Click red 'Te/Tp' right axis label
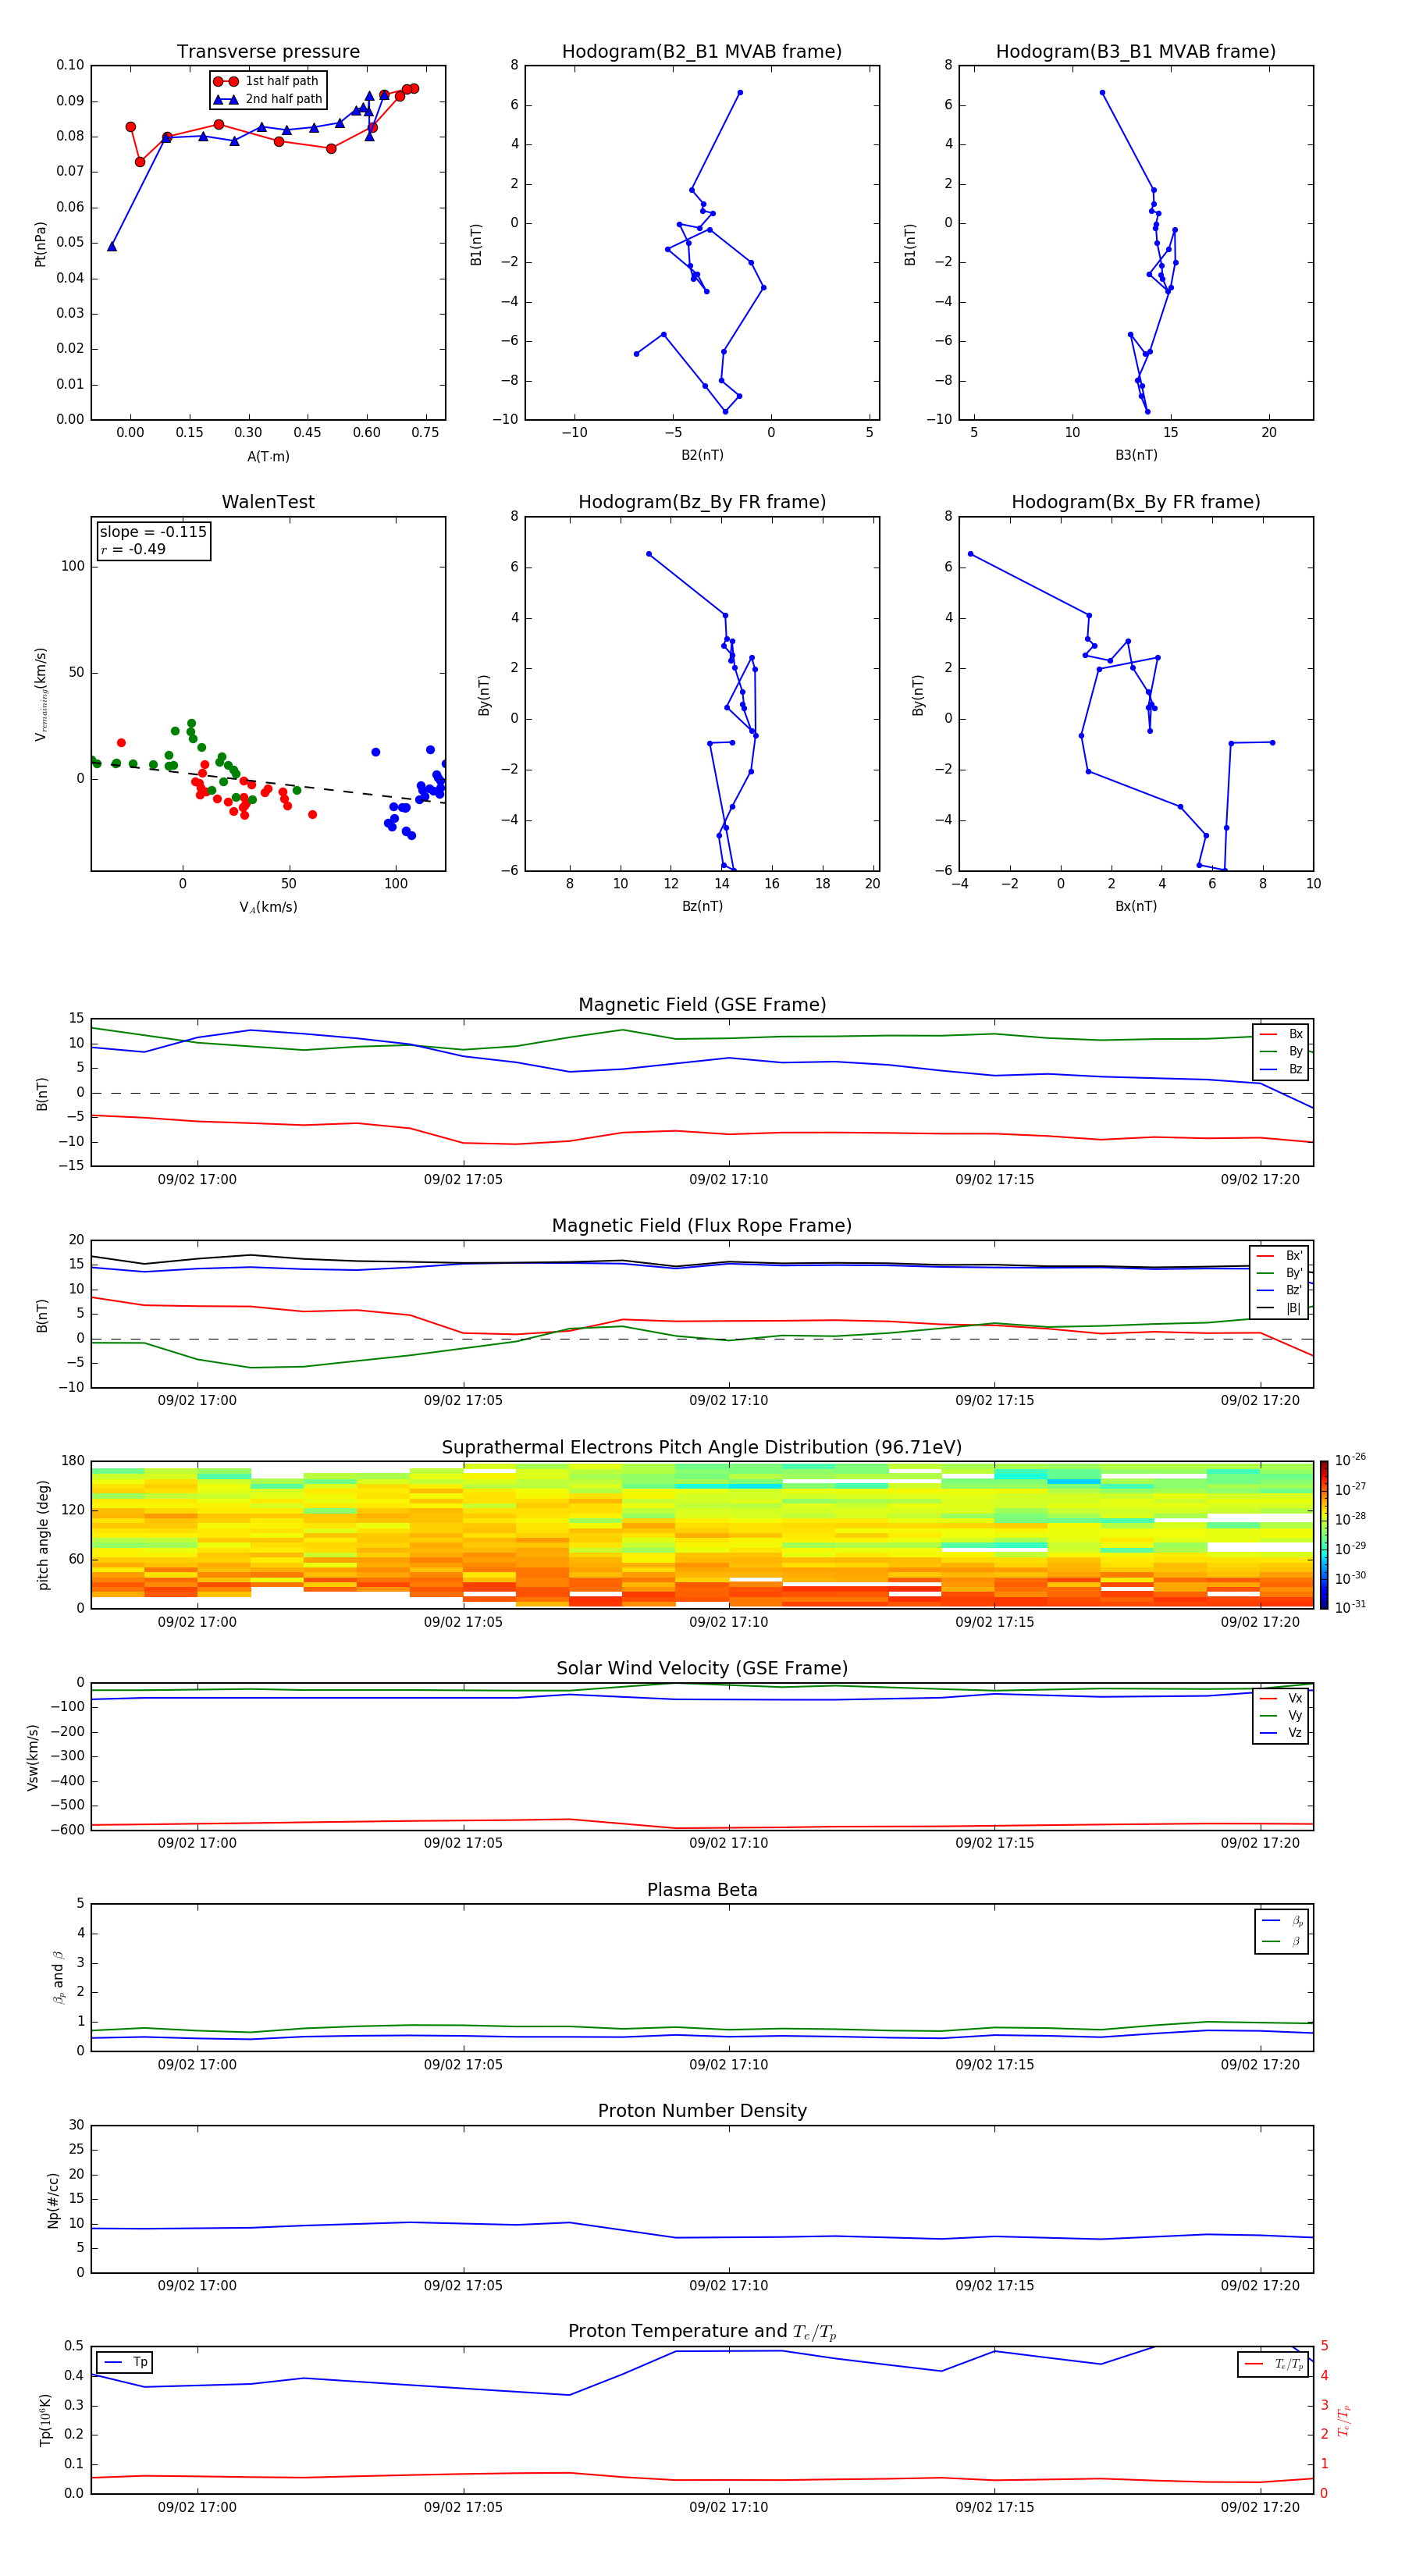Viewport: 1405px width, 2576px height. click(x=1344, y=2420)
